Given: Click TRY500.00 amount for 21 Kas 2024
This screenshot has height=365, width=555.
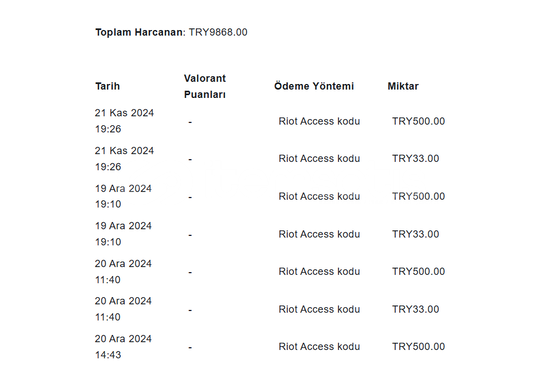Looking at the screenshot, I should click(418, 121).
